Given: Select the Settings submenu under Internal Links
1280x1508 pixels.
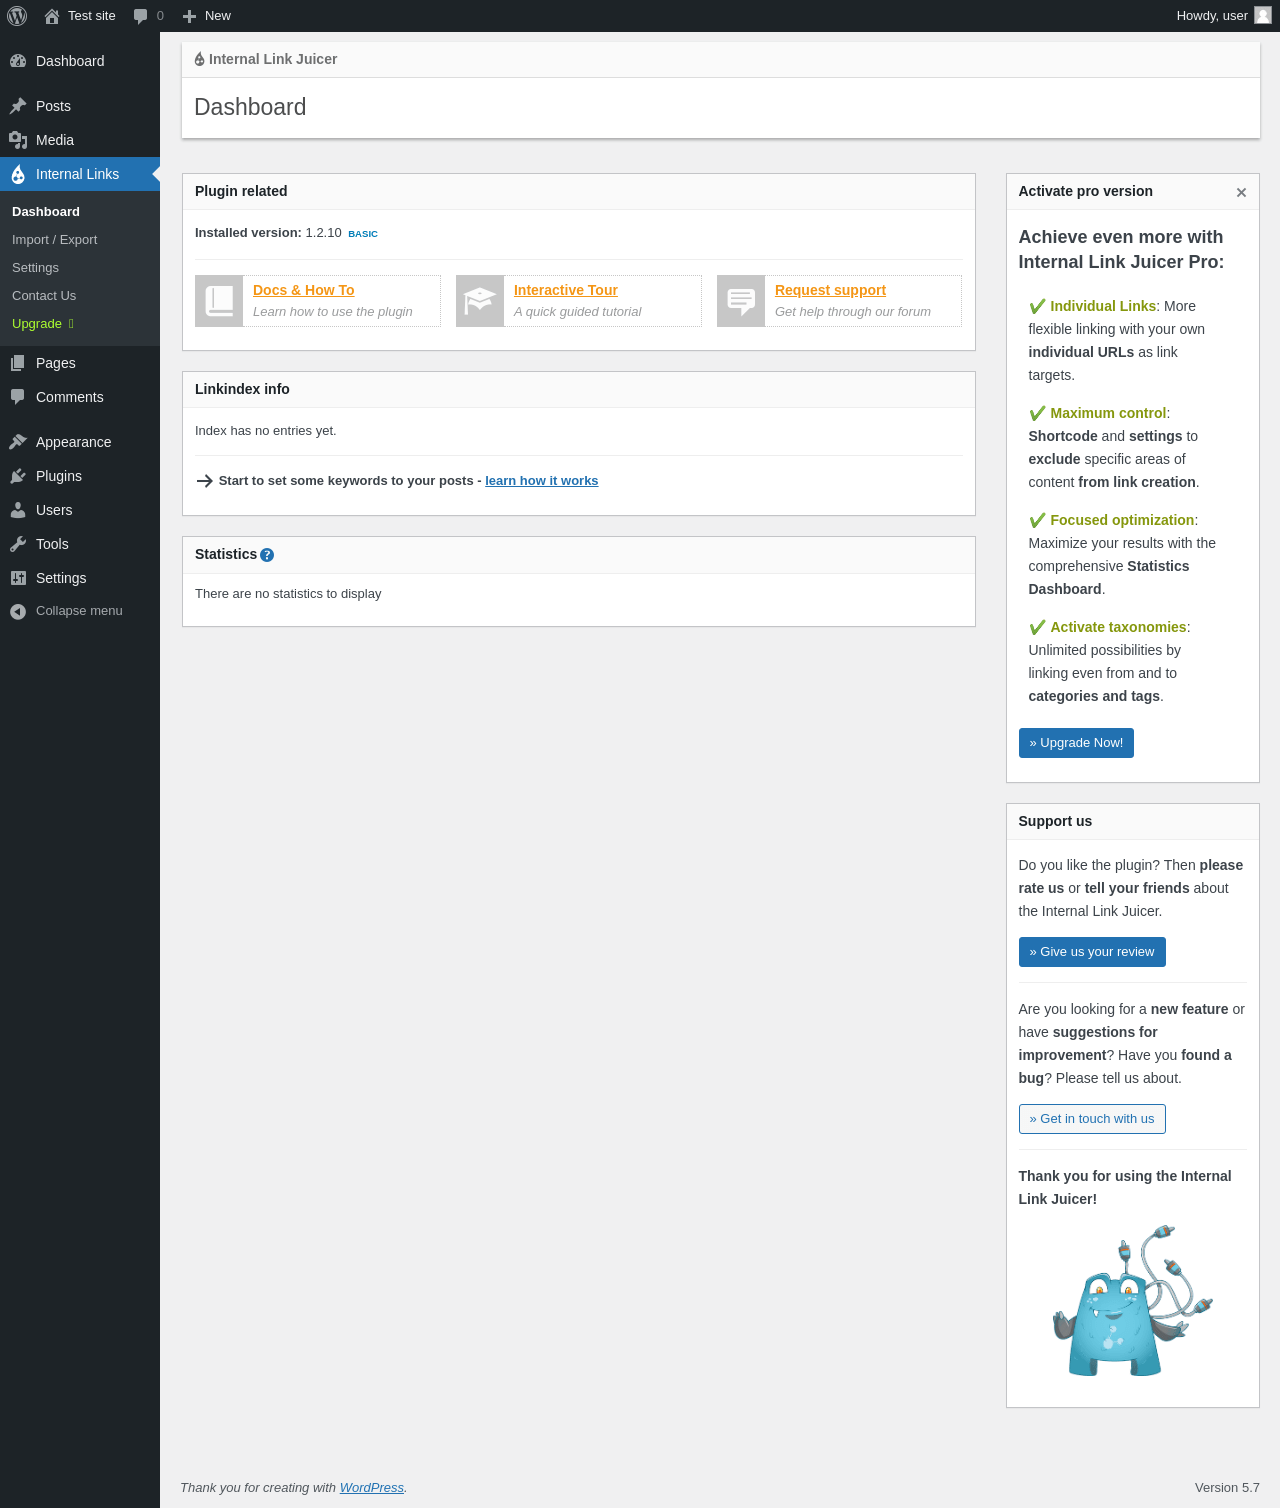Looking at the screenshot, I should click(35, 268).
